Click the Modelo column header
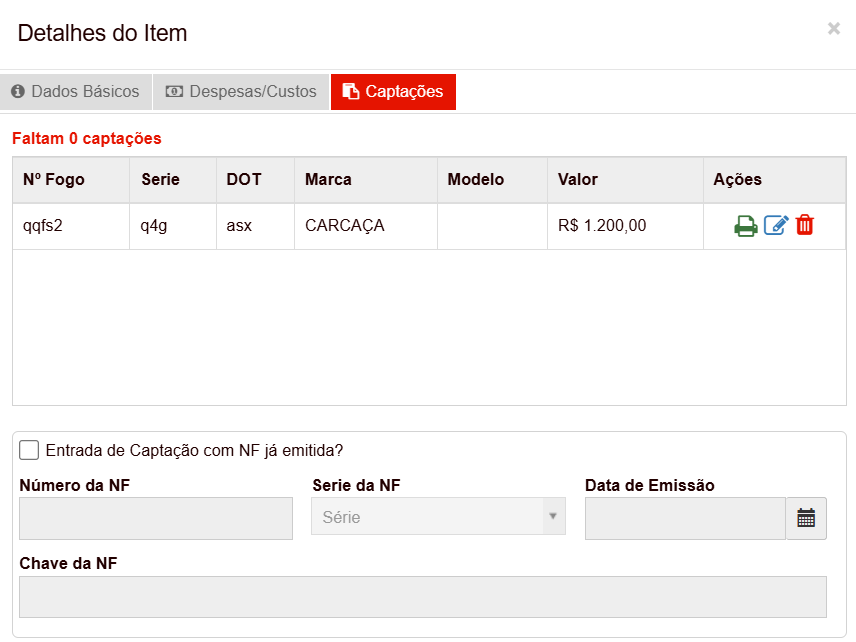This screenshot has width=856, height=642. (x=492, y=180)
